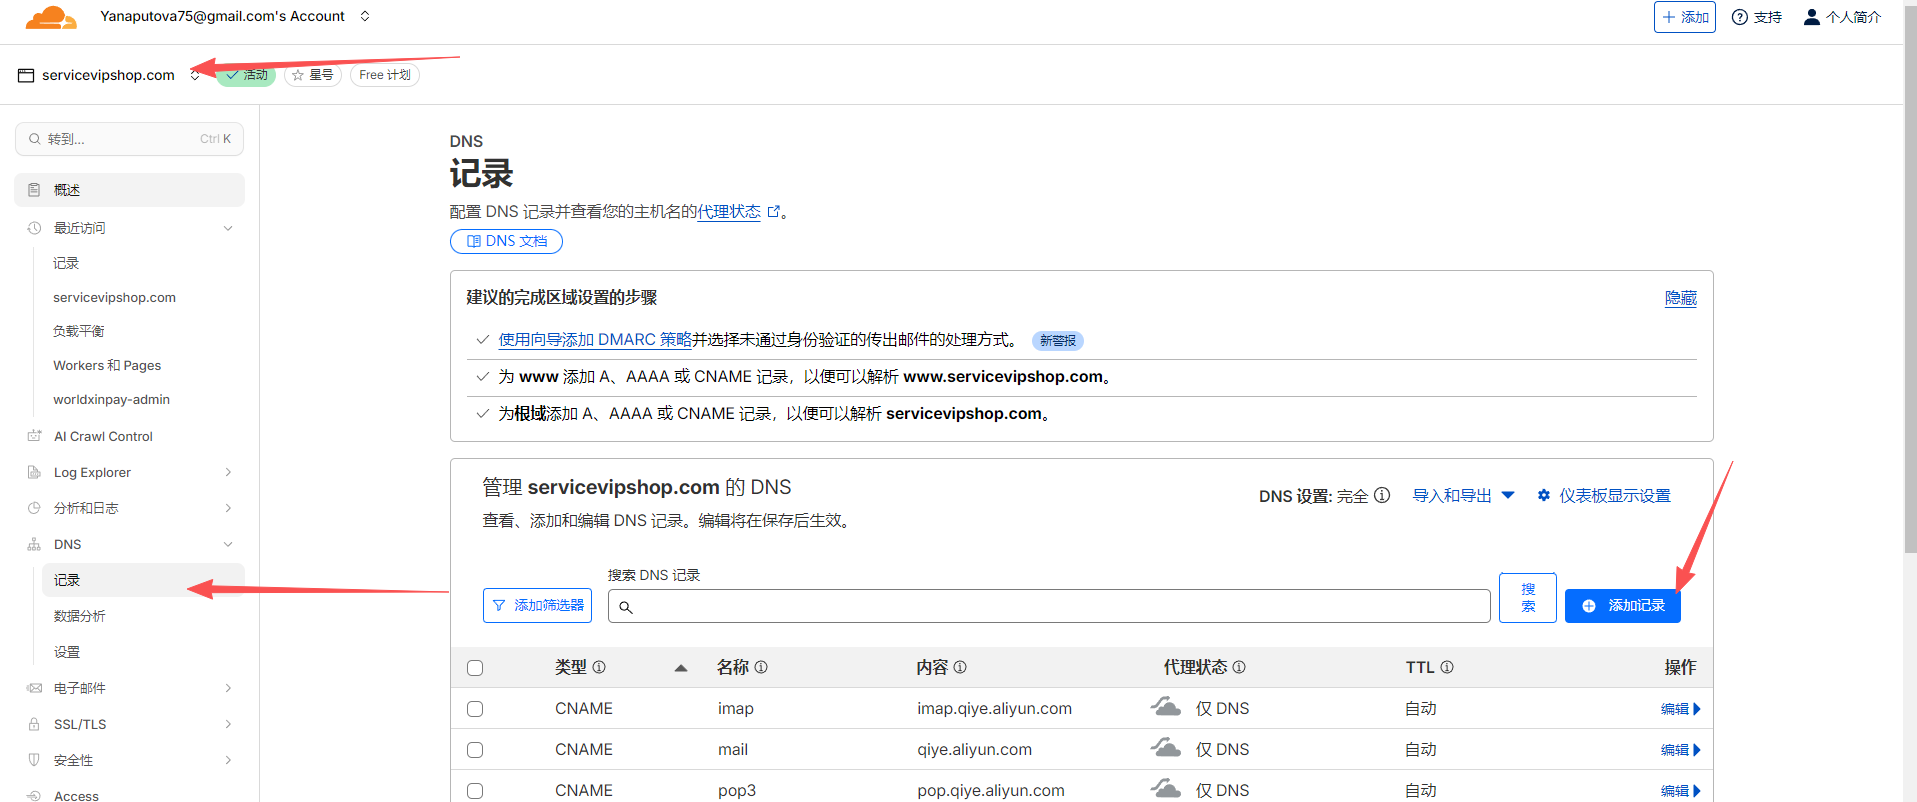Click the info icon next to 类型 header
The height and width of the screenshot is (802, 1917).
point(599,667)
